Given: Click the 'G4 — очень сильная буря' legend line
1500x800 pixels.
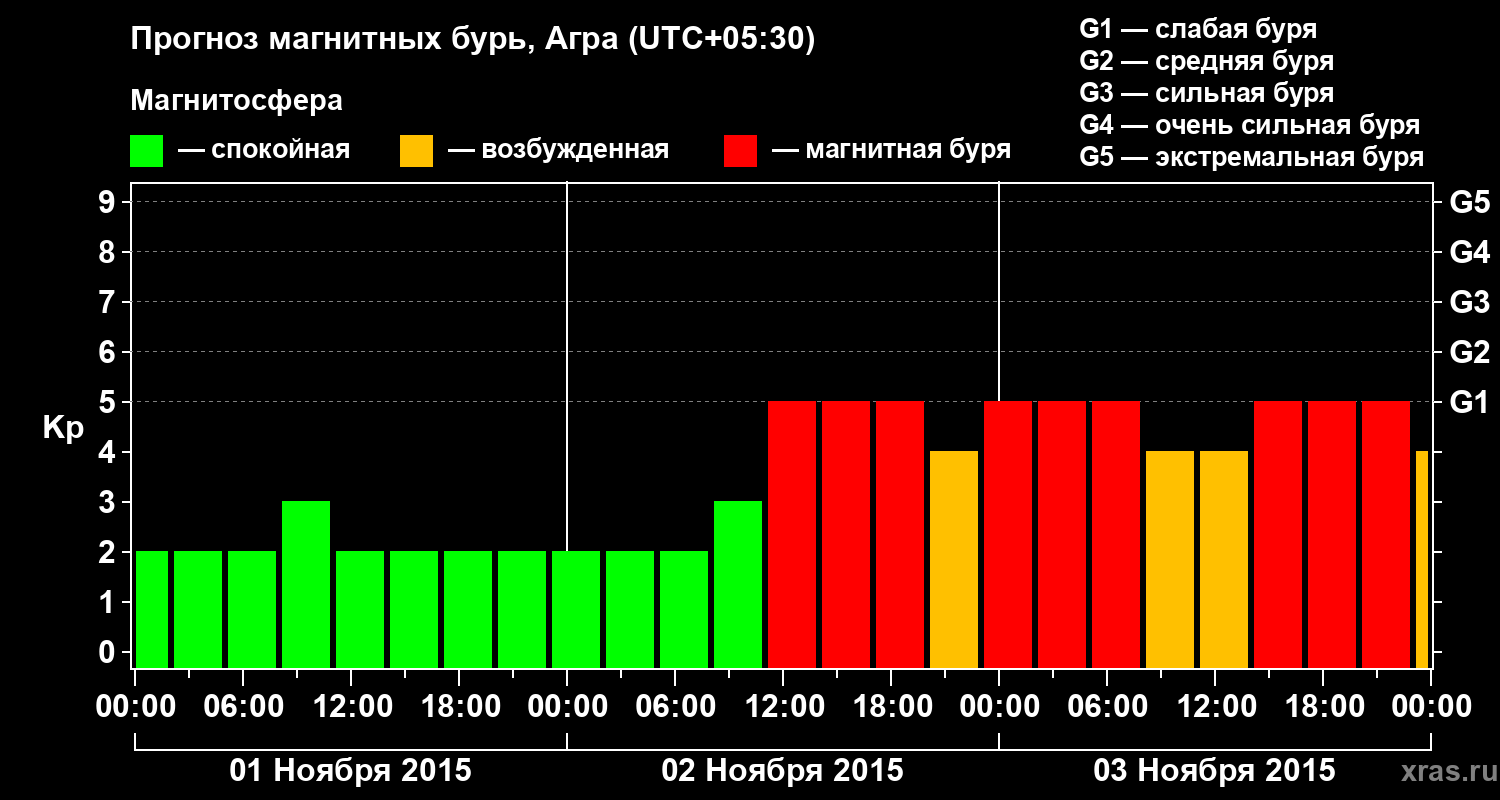Looking at the screenshot, I should [x=1249, y=125].
